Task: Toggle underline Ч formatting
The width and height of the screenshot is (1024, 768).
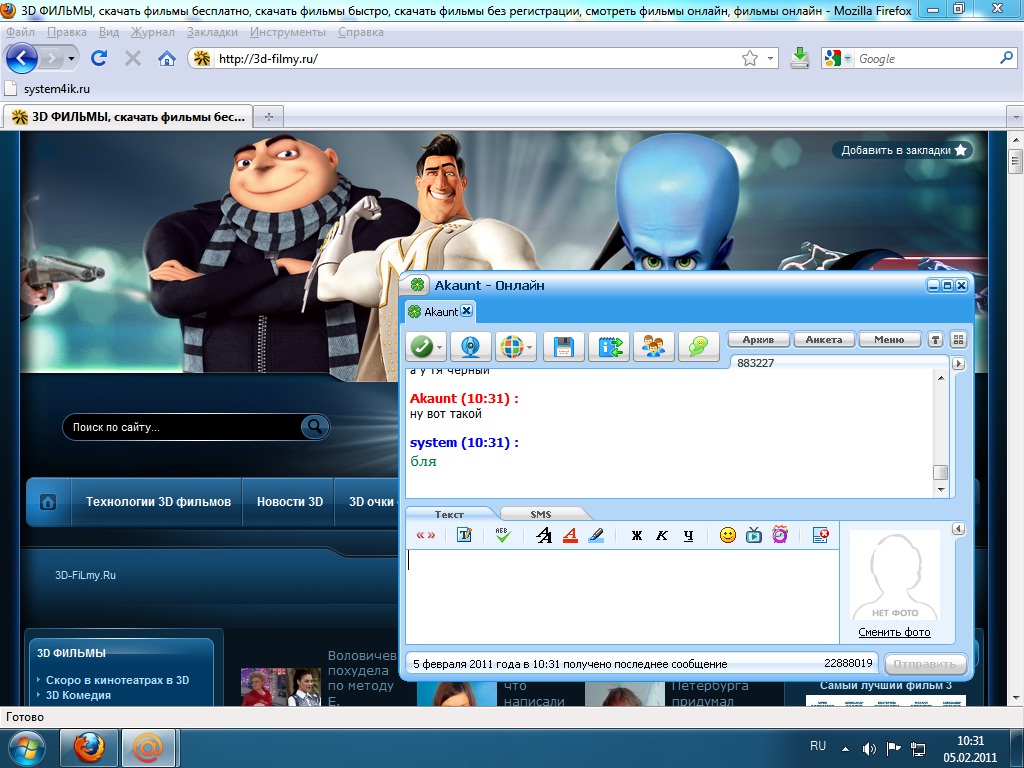Action: click(x=688, y=536)
